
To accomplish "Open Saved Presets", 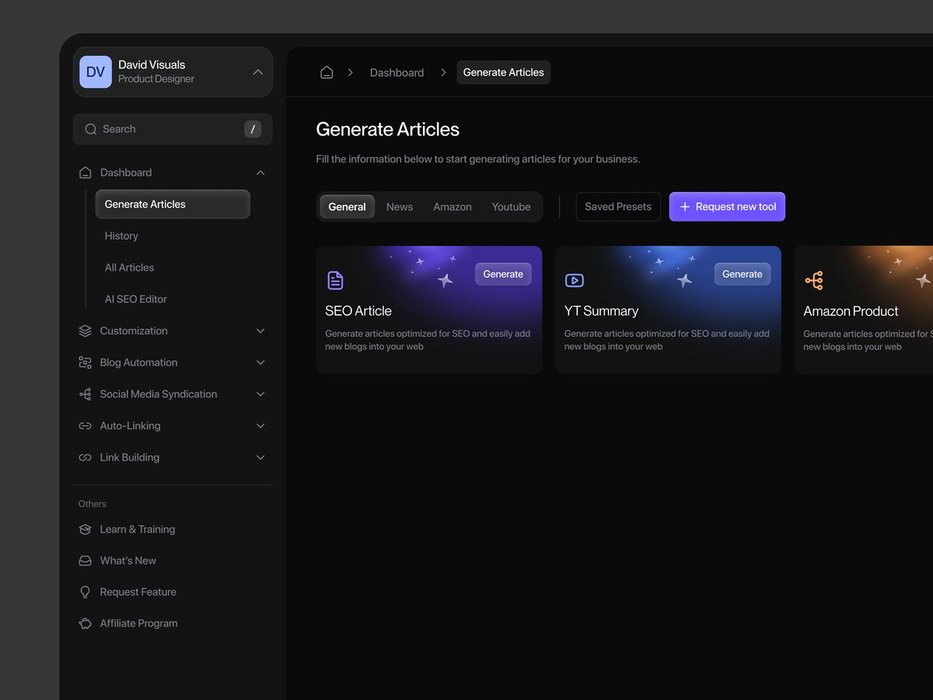I will (618, 207).
